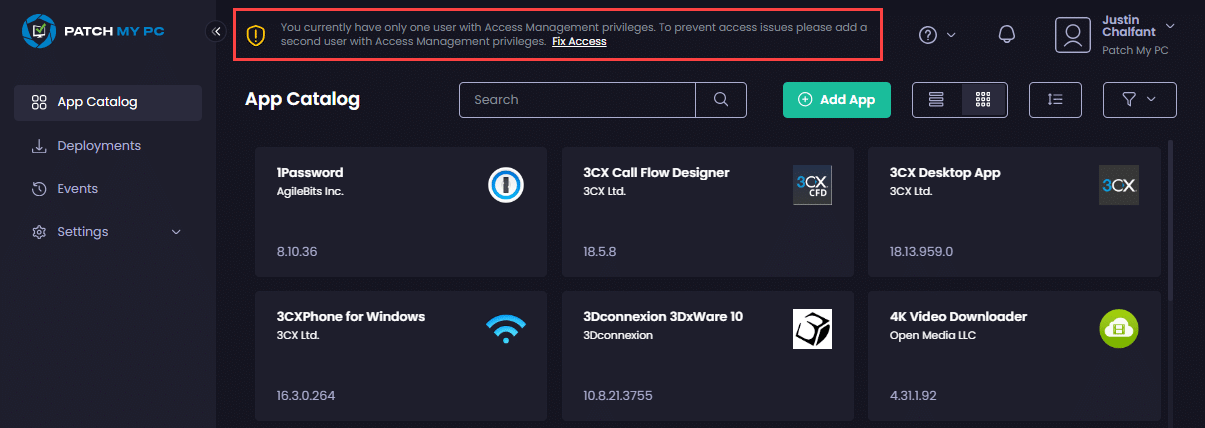
Task: Select the 3Dconnexion 3DxWare cube icon
Action: [812, 329]
